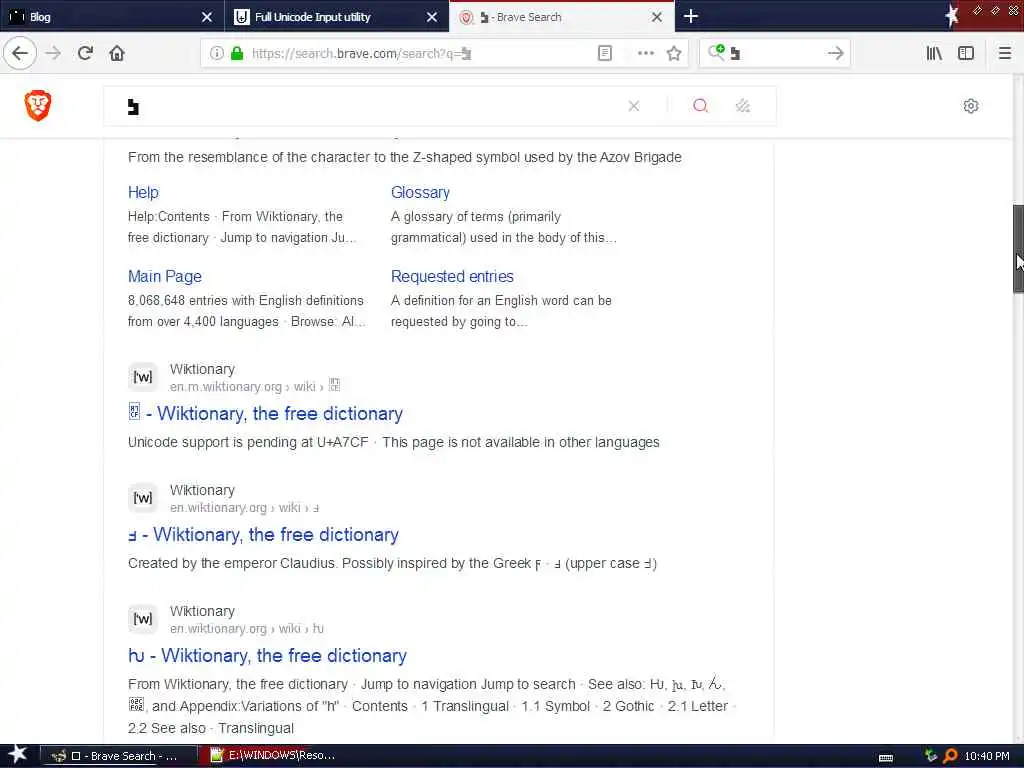Screen dimensions: 1024x768
Task: Click Wiktionary favicon of the ƕ result
Action: click(x=143, y=618)
